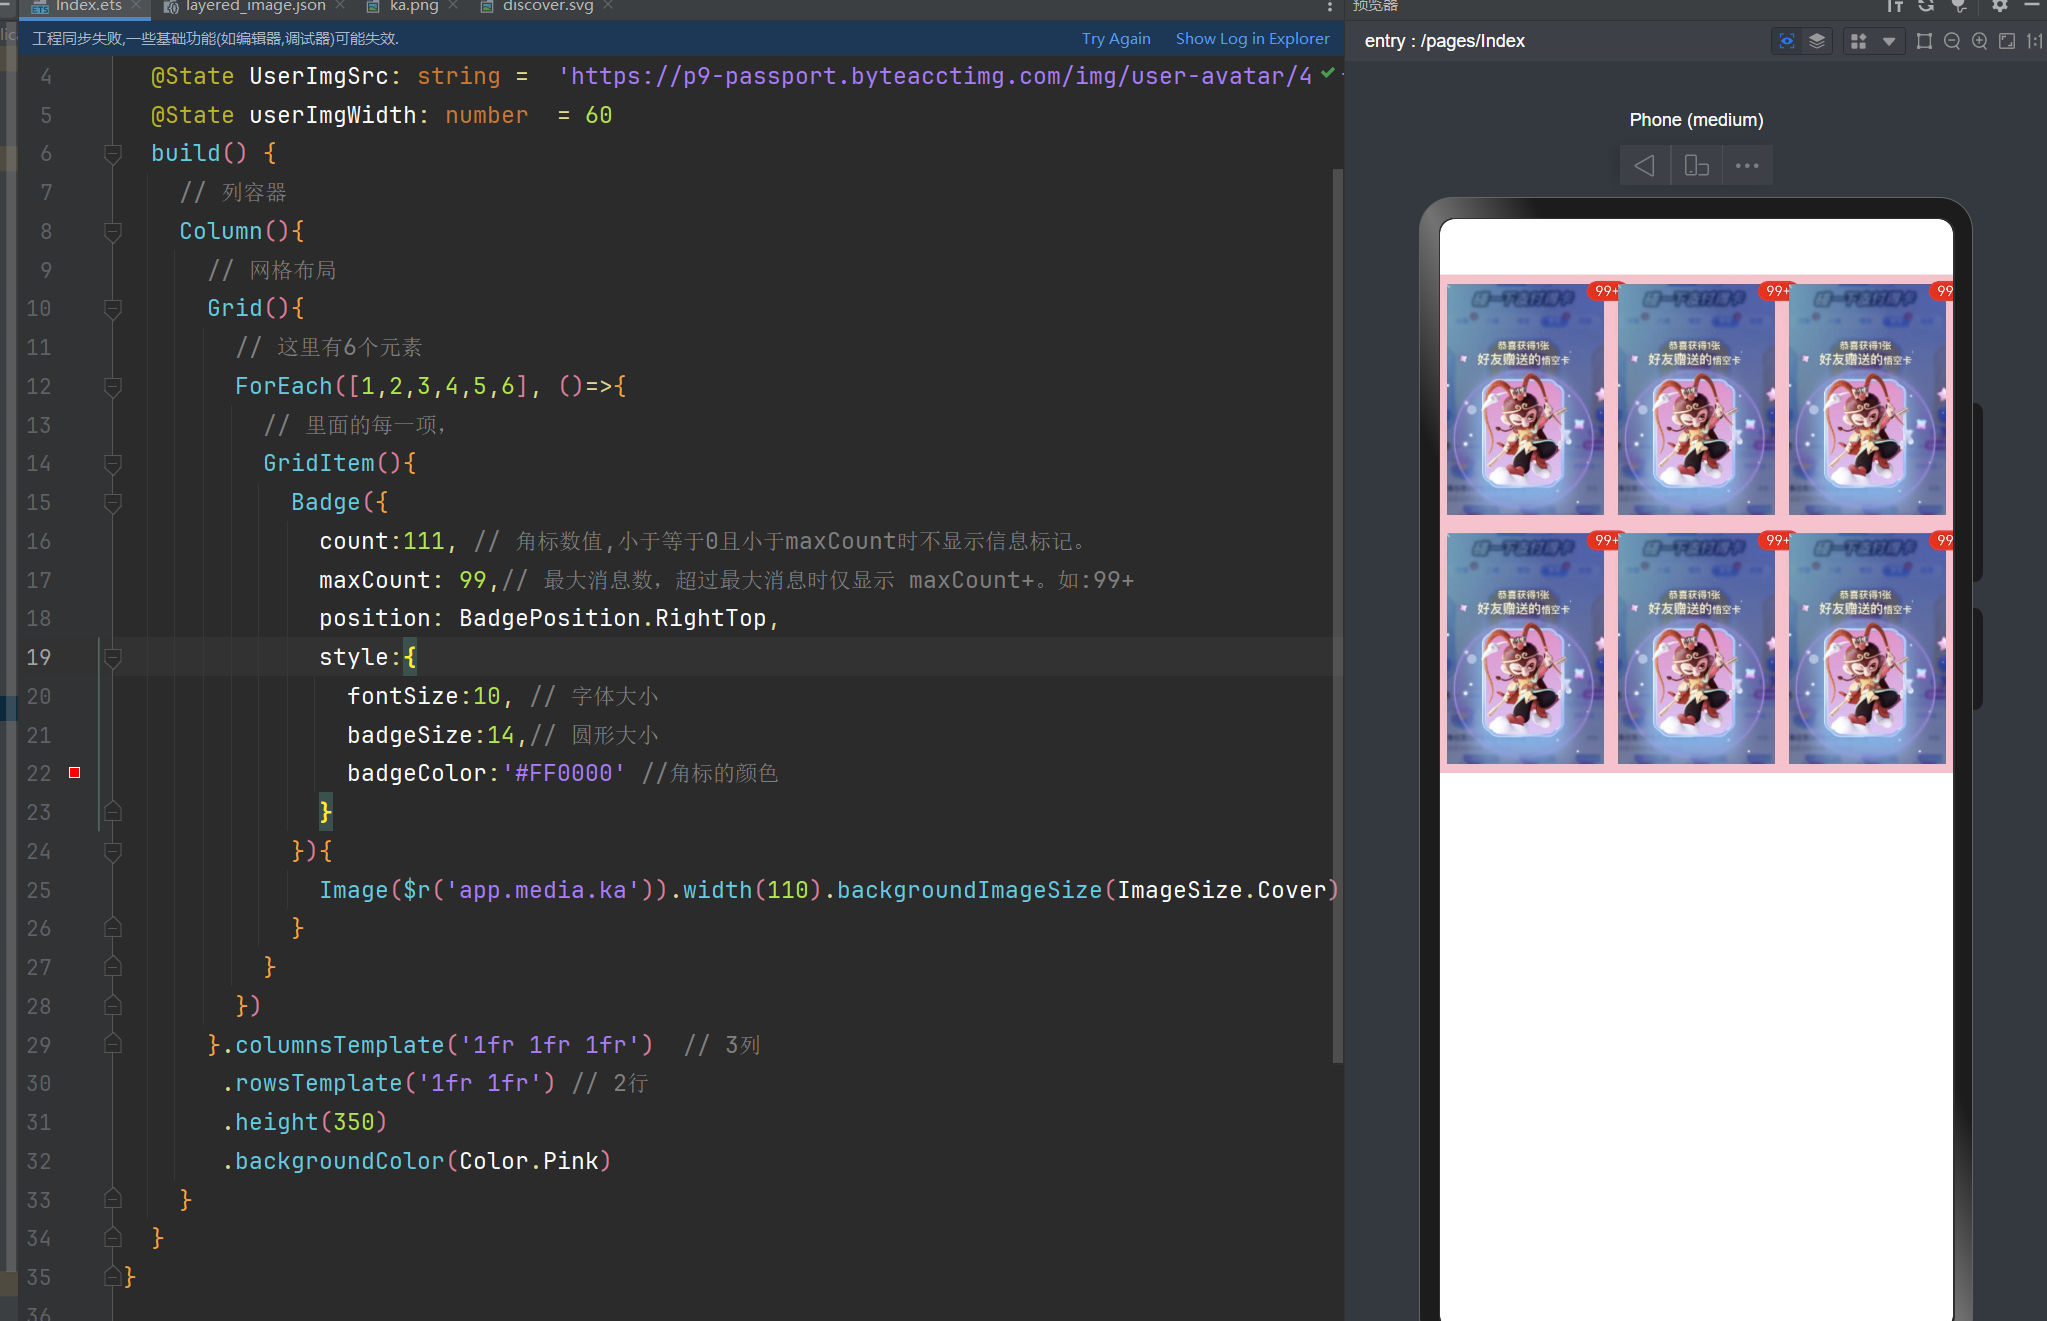Click the Try Again link

pyautogui.click(x=1115, y=38)
